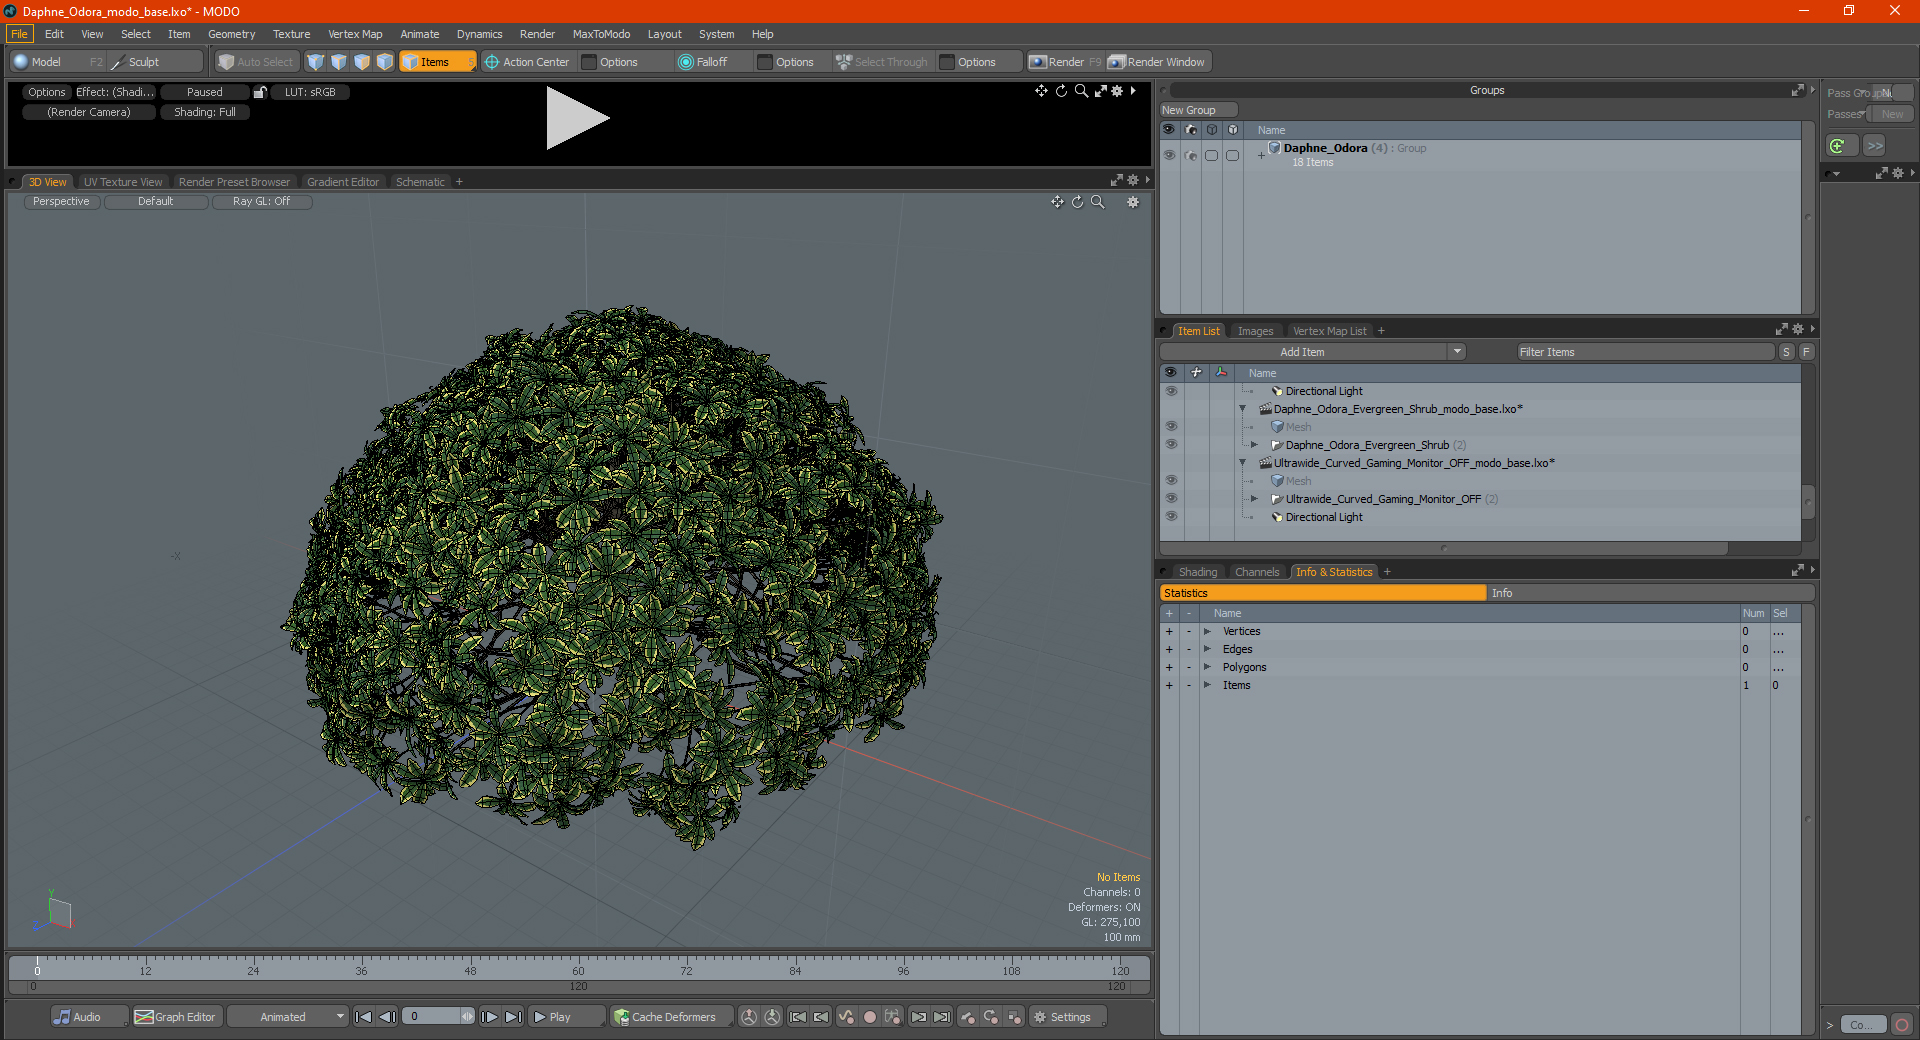Click LUT: sRGB button
The width and height of the screenshot is (1920, 1040).
click(x=310, y=92)
